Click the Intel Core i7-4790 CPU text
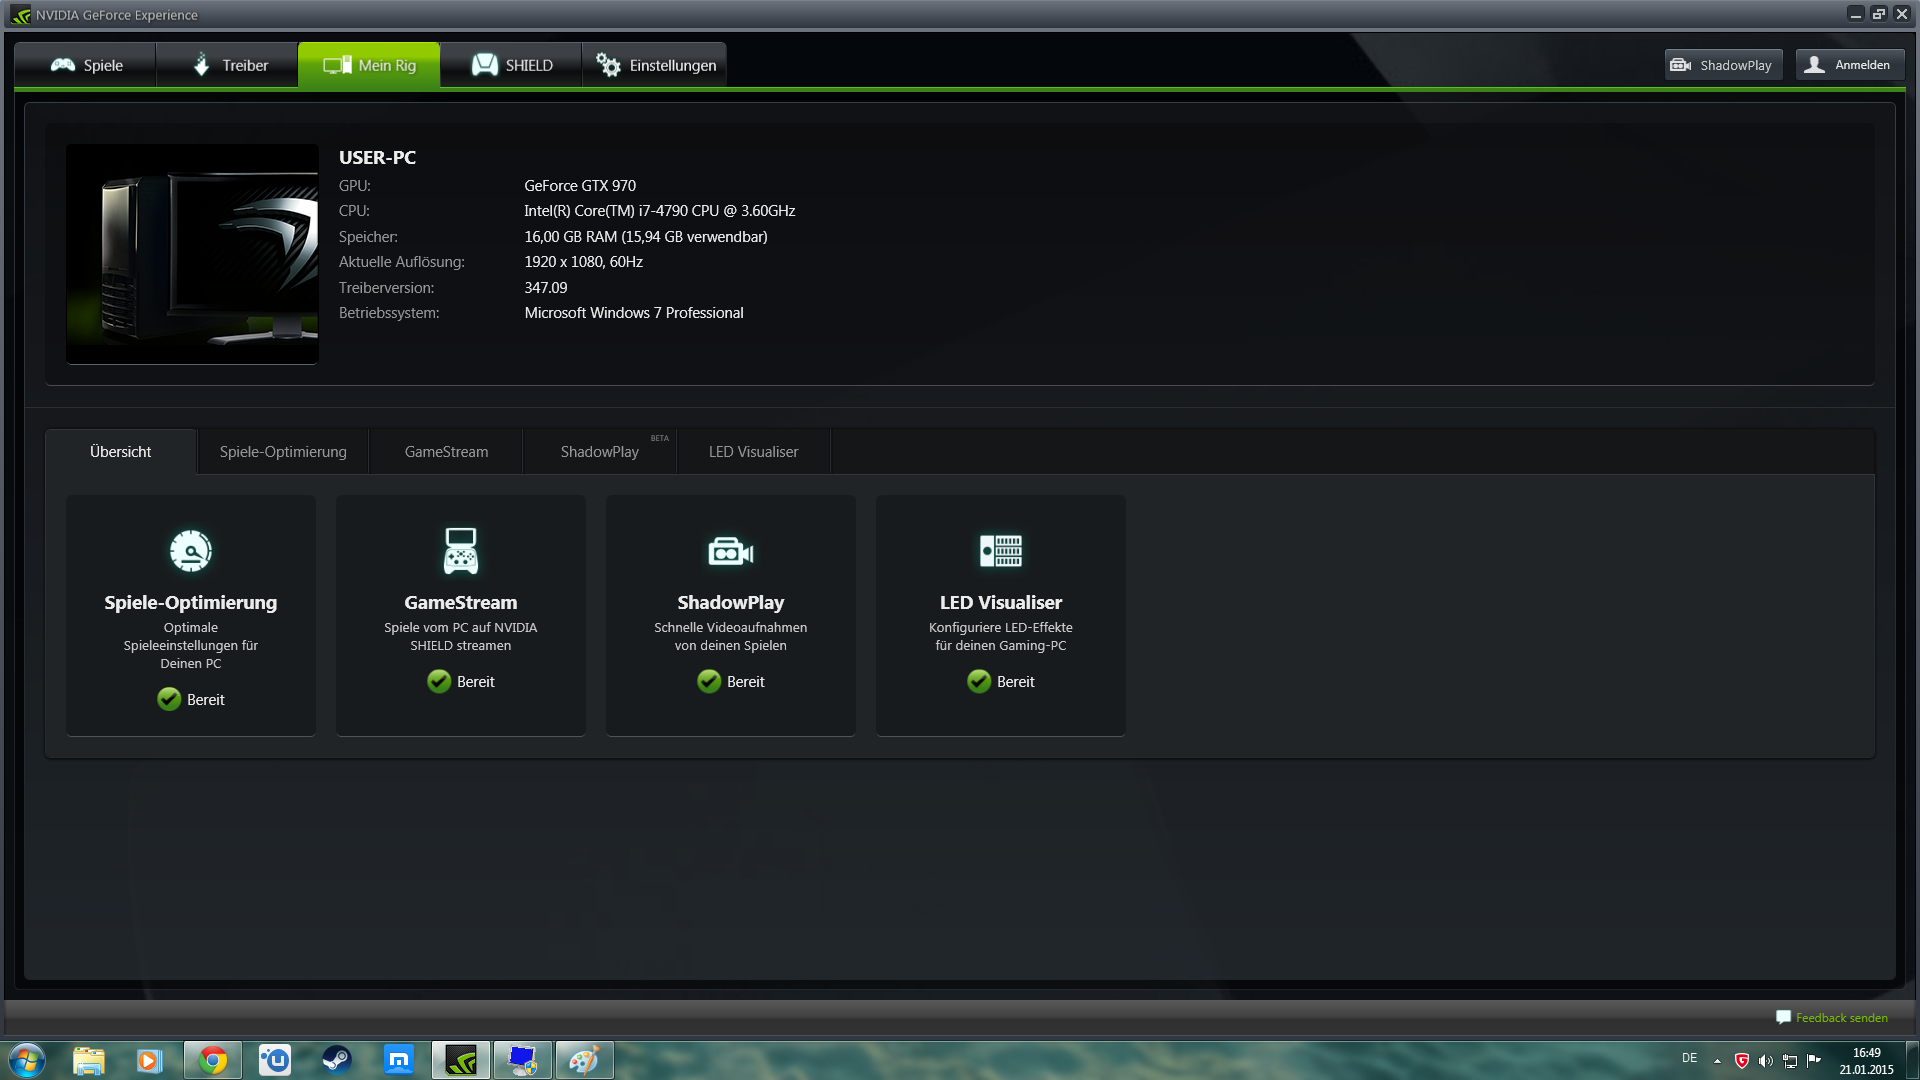Viewport: 1920px width, 1080px height. pyautogui.click(x=660, y=211)
